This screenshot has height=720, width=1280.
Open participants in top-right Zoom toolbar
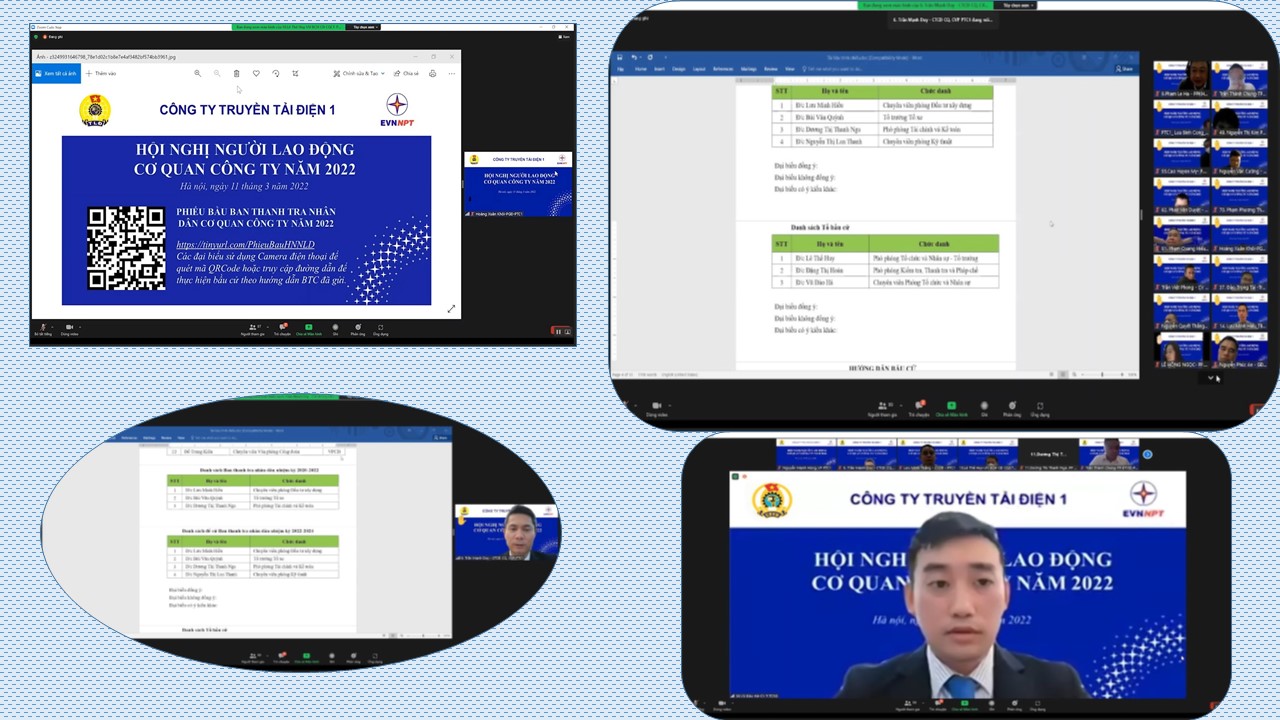(883, 408)
